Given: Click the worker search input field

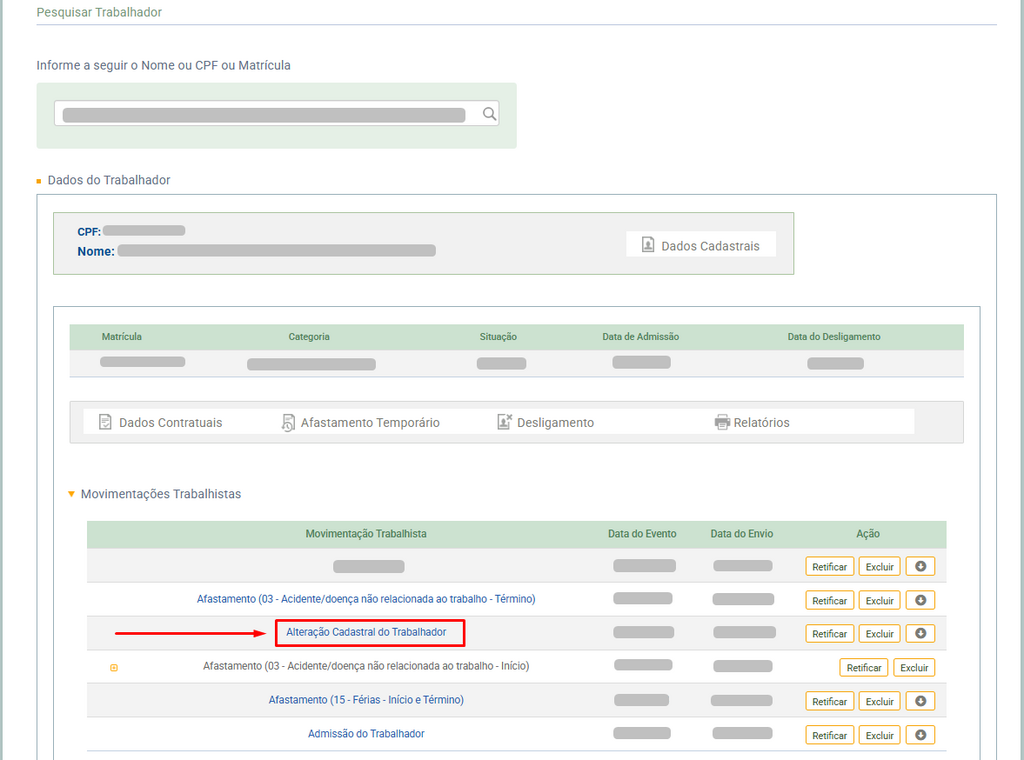Looking at the screenshot, I should click(x=264, y=114).
